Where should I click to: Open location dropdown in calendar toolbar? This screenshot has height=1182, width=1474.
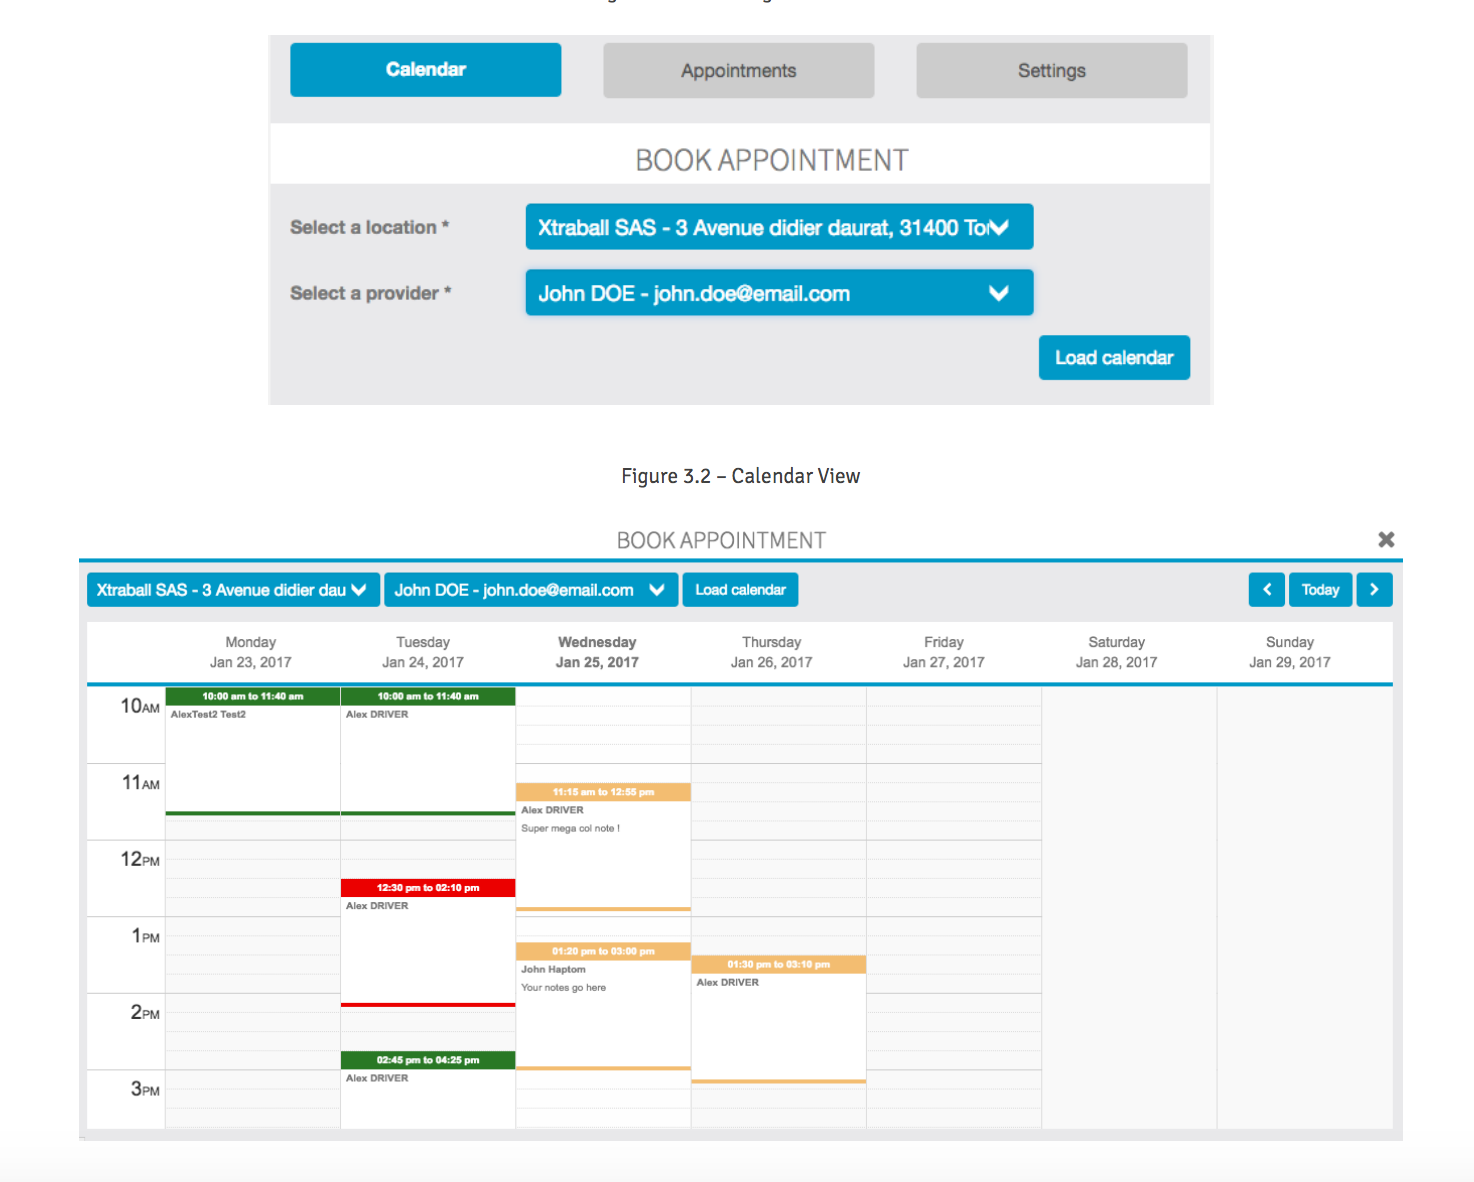232,590
